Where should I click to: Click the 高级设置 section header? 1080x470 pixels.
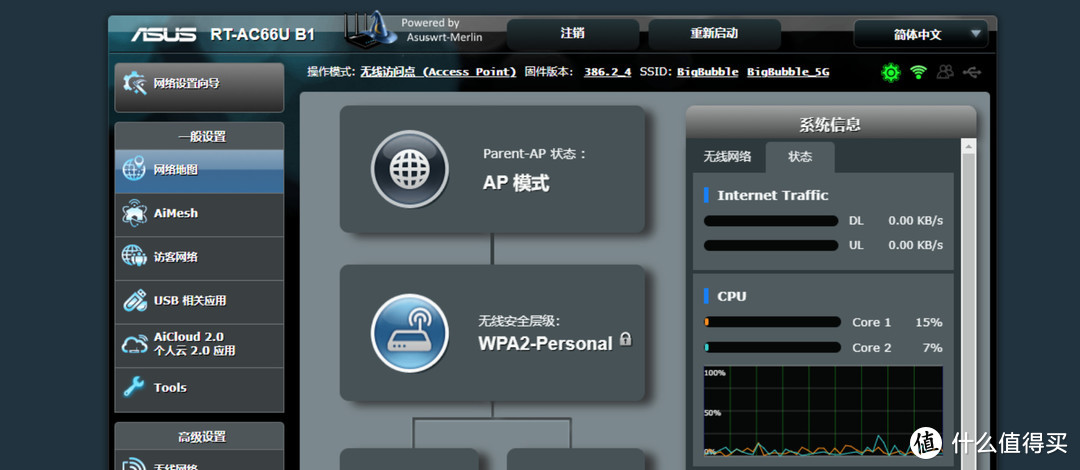click(199, 436)
